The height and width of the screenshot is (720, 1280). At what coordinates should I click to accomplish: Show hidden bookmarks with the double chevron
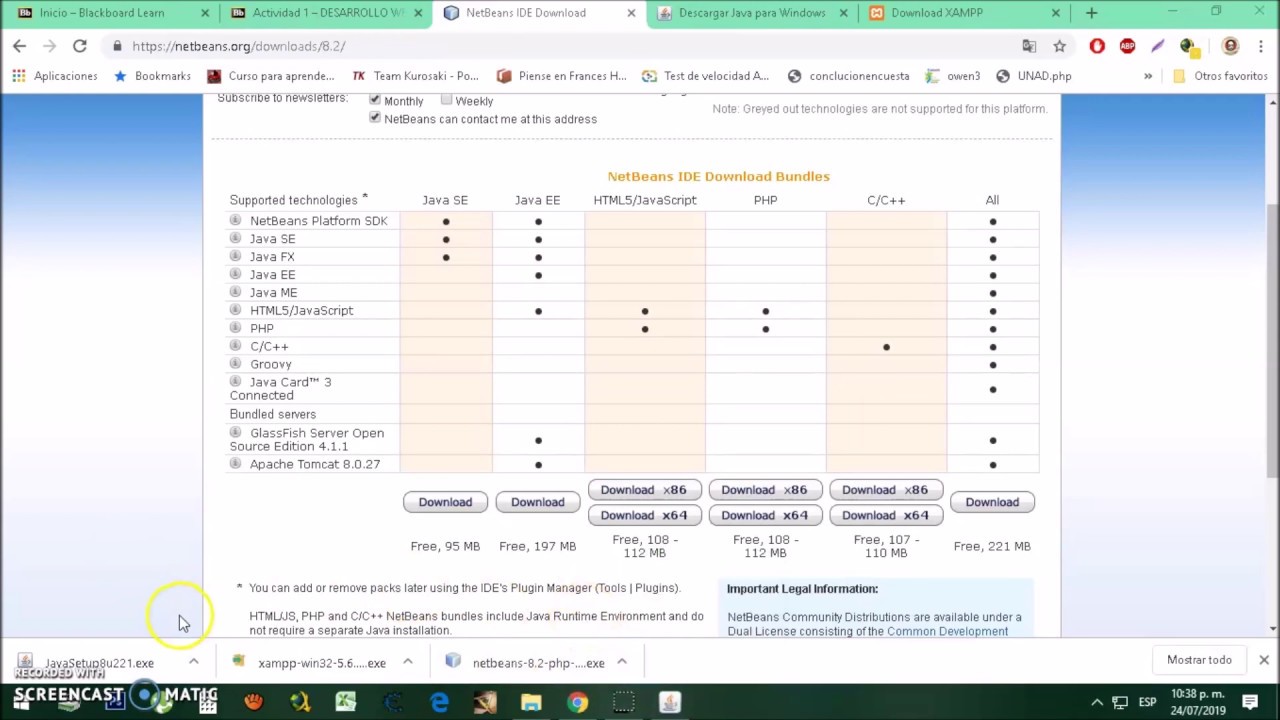[1148, 76]
